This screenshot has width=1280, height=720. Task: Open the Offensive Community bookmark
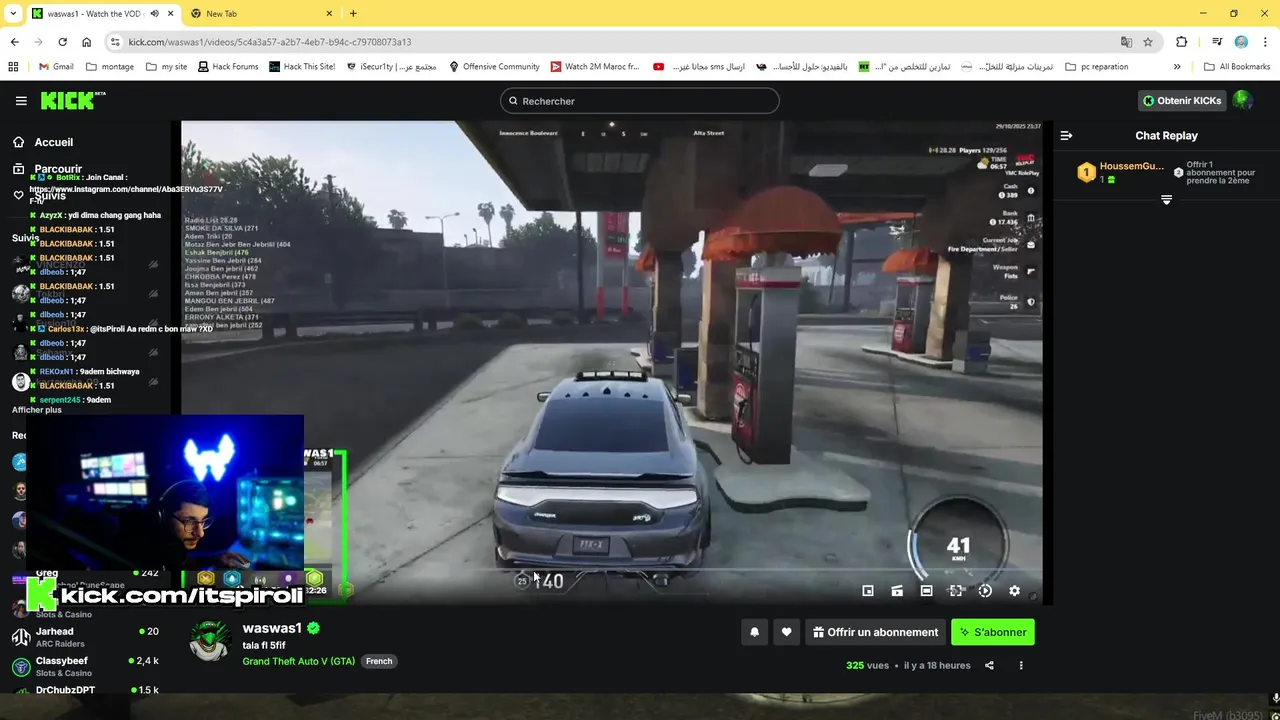[x=494, y=67]
